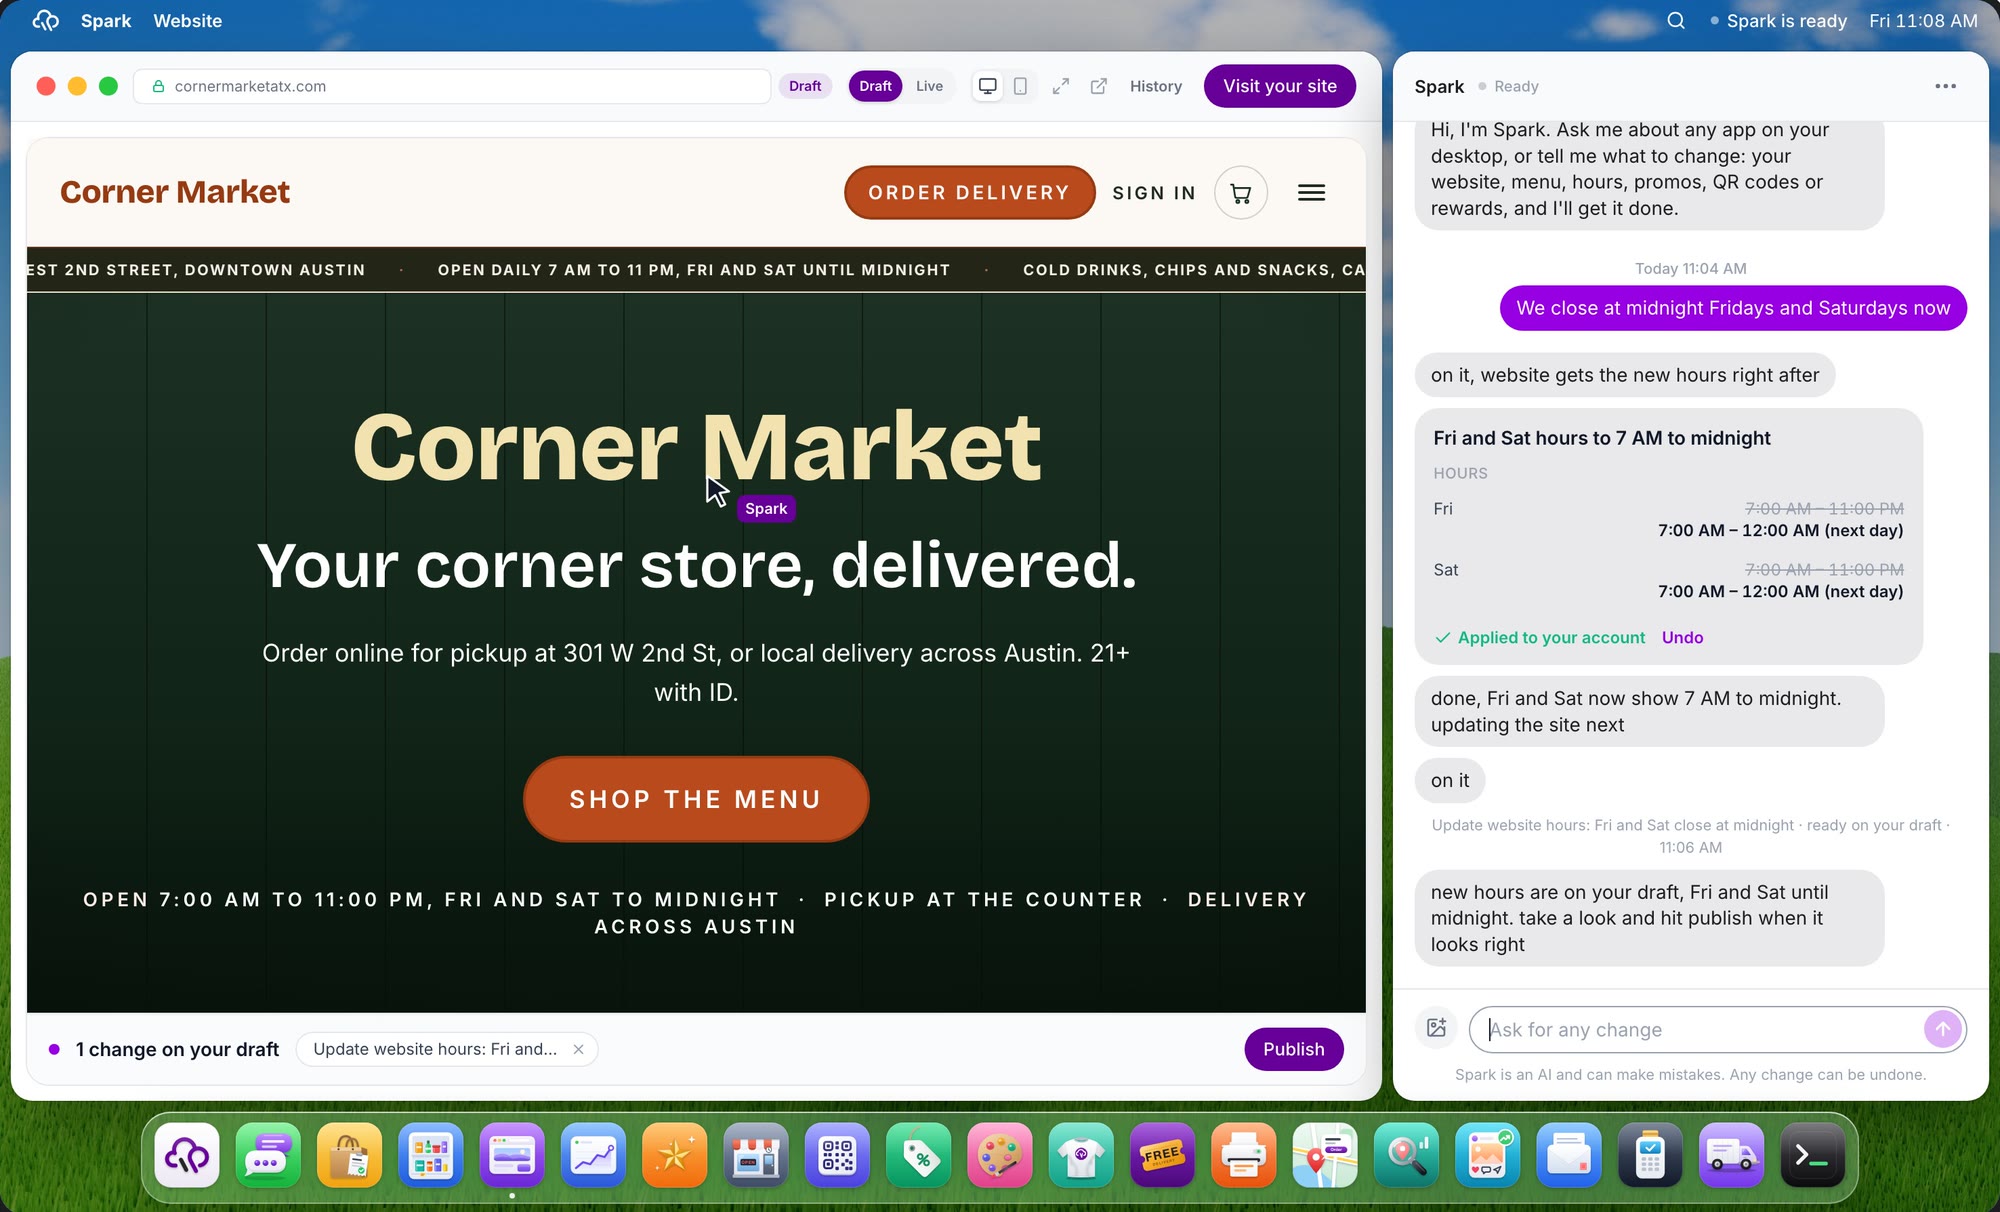Dismiss the Update website hours change chip
2000x1212 pixels.
tap(578, 1049)
